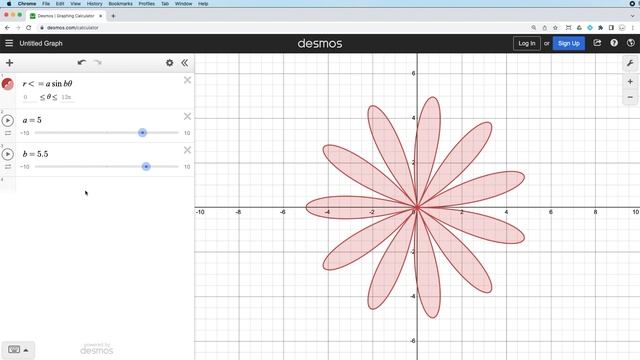Close the Desmos Graphing Calculator tab
The image size is (640, 360).
[100, 16]
